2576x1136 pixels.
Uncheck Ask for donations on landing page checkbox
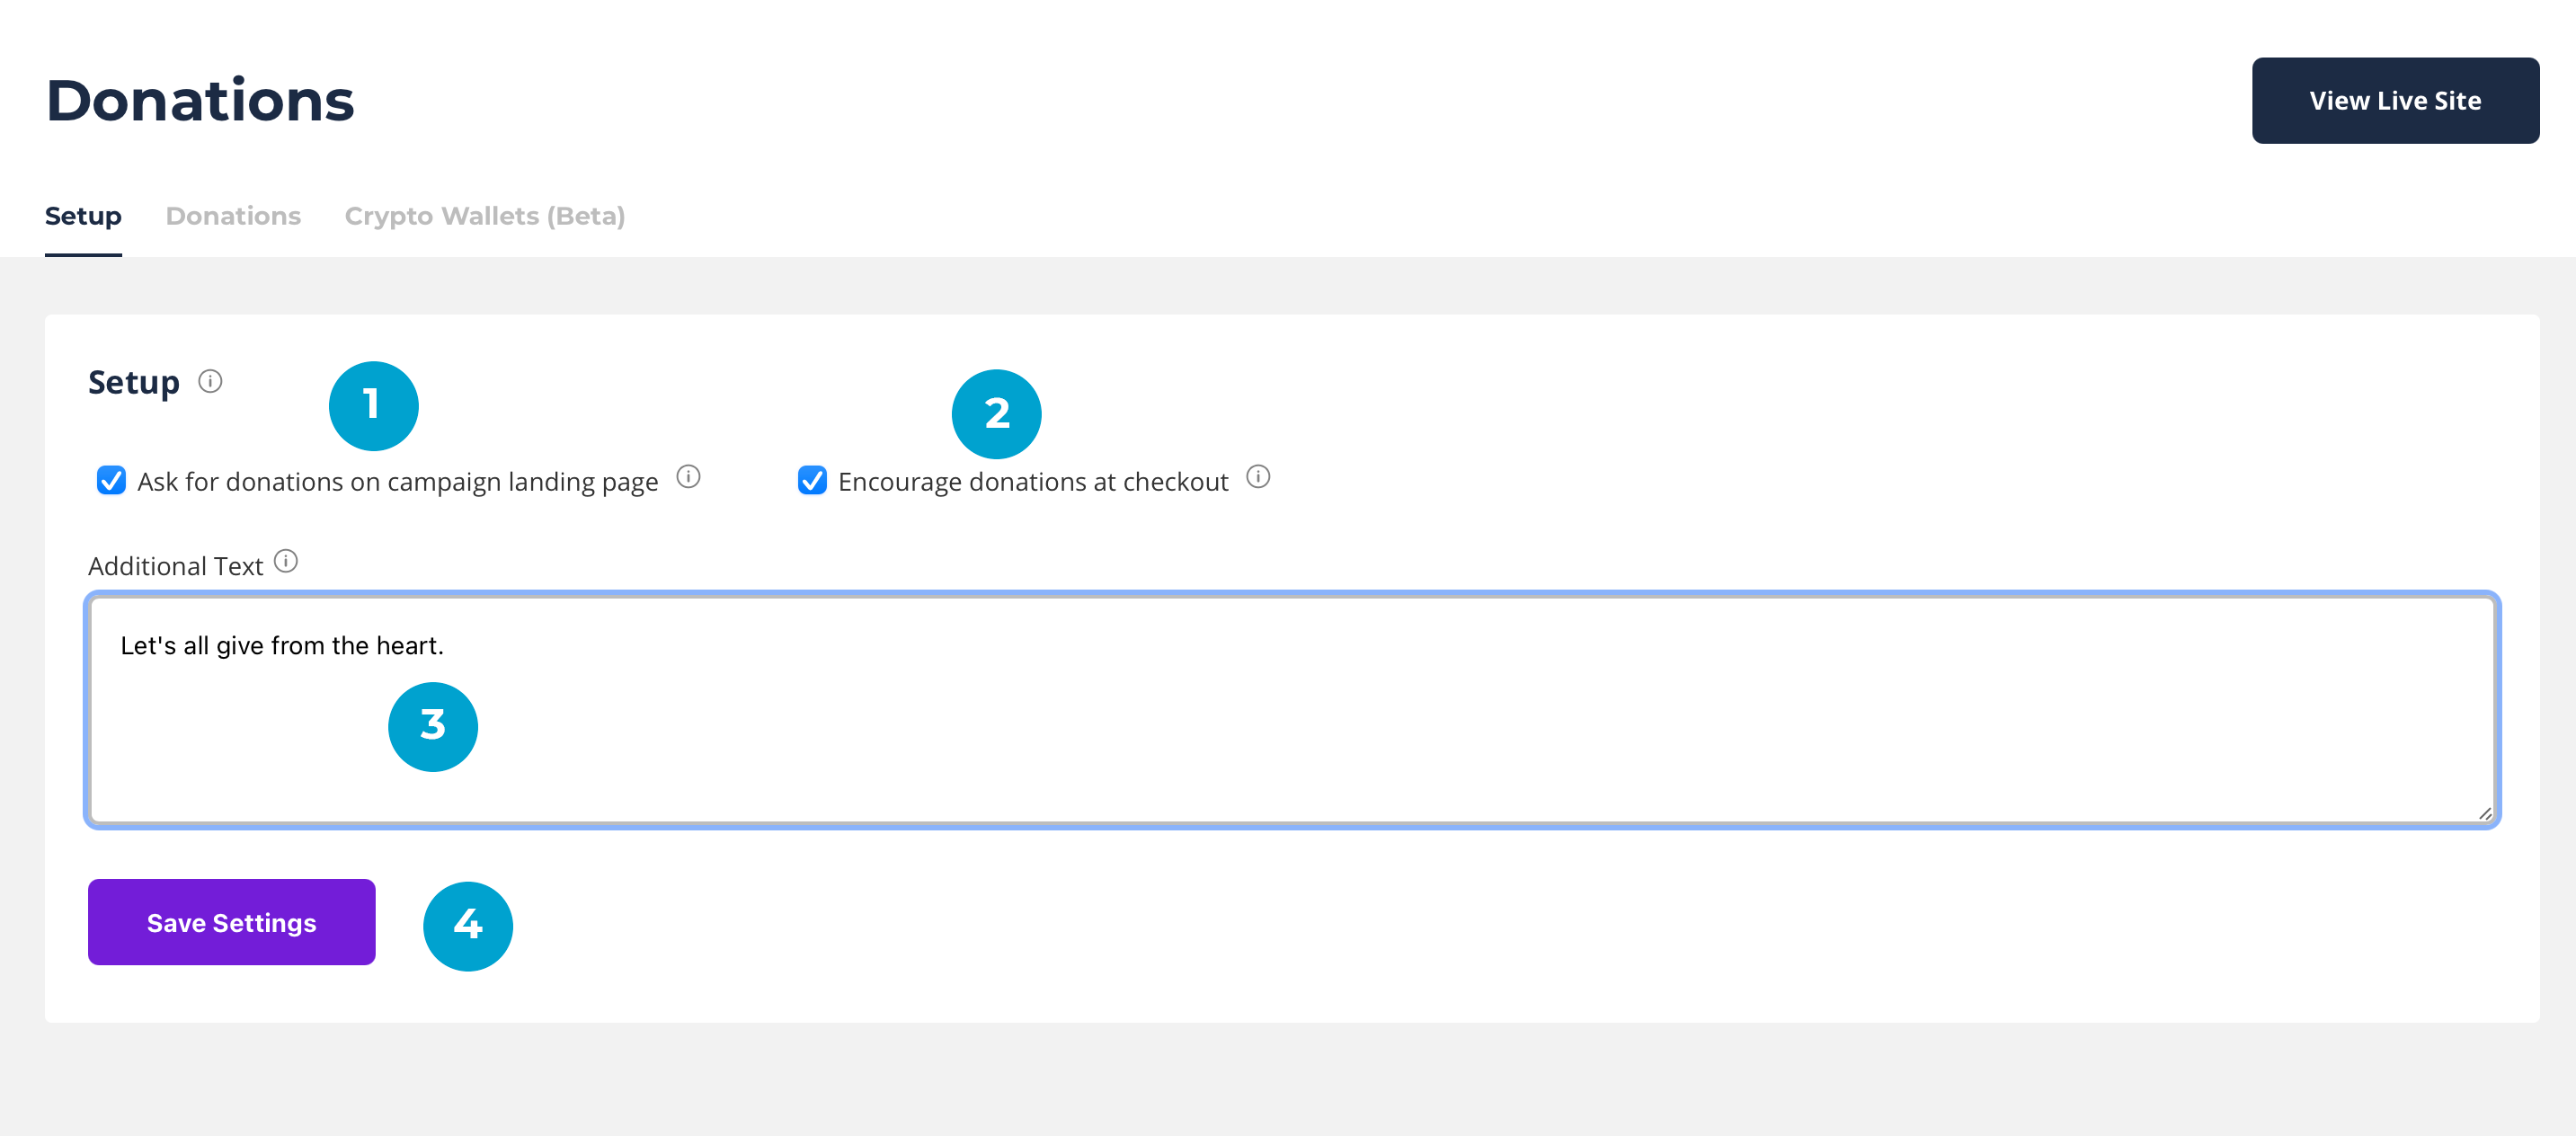coord(111,481)
